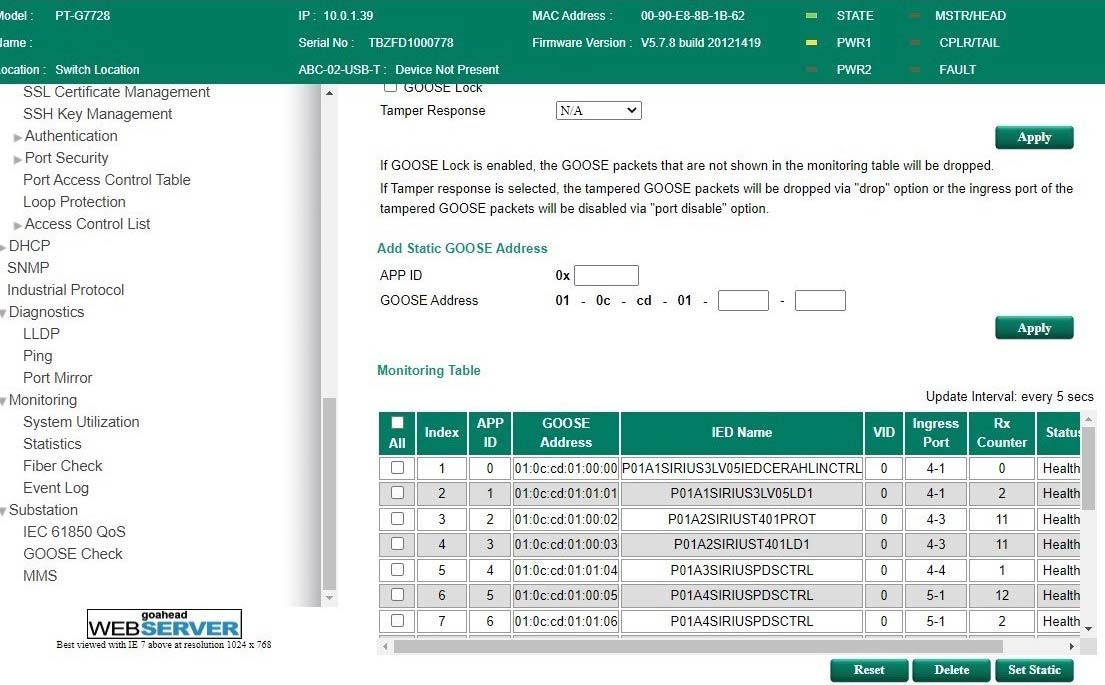Screen dimensions: 1105x685
Task: Click the last GOOSE Address octet field
Action: click(820, 300)
